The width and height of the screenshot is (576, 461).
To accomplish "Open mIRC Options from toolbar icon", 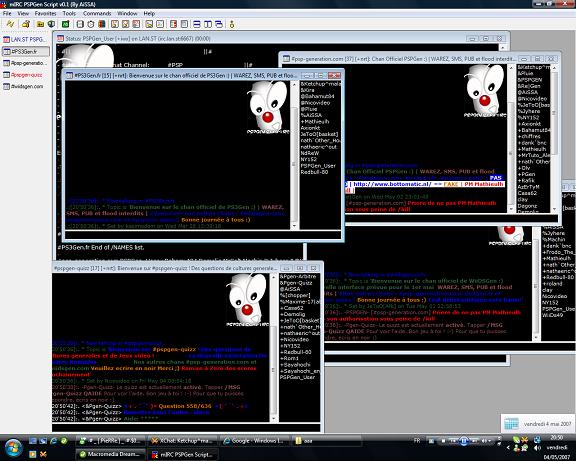I will 26,24.
